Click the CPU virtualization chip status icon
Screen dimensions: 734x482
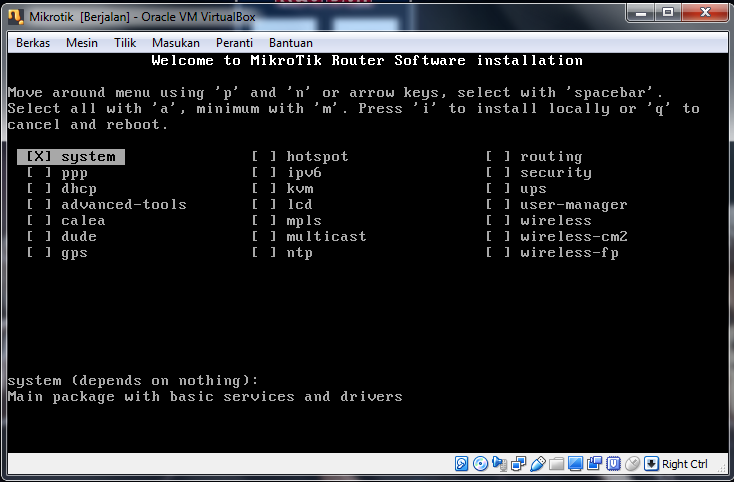[x=613, y=464]
